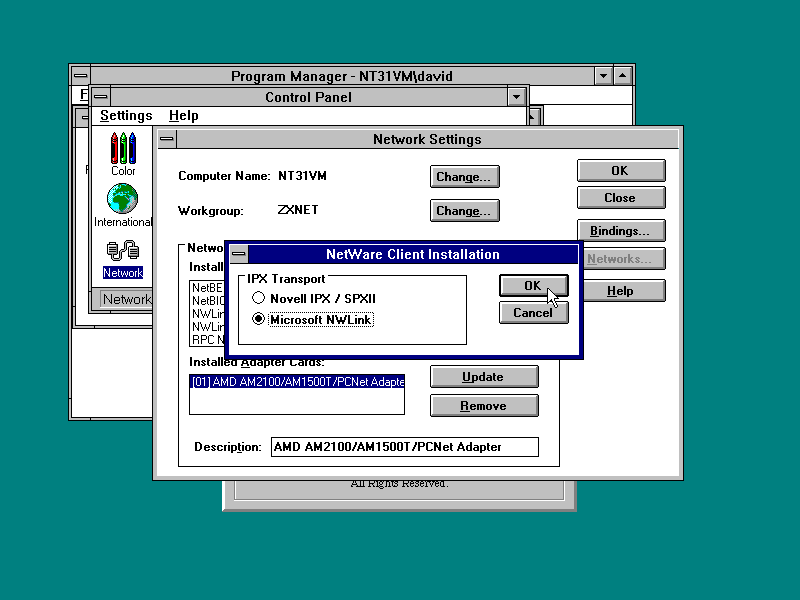Open the Control Panel system menu box
Image resolution: width=800 pixels, height=600 pixels.
[101, 97]
